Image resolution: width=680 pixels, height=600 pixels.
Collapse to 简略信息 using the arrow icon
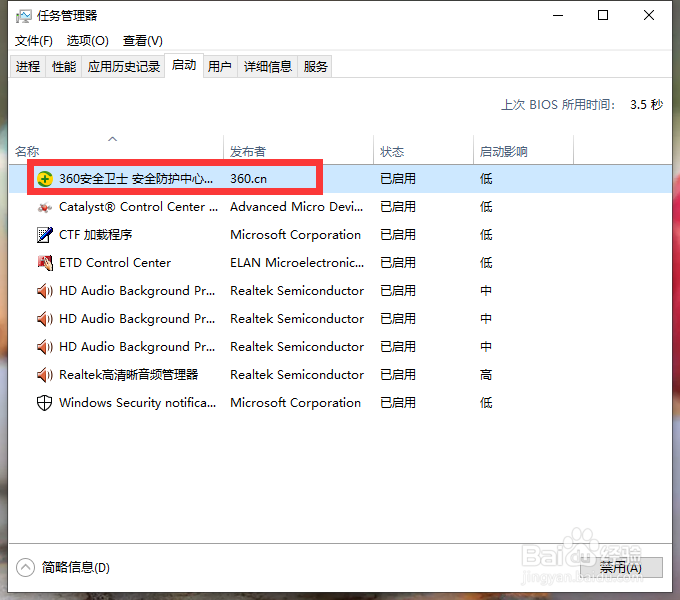pyautogui.click(x=26, y=567)
